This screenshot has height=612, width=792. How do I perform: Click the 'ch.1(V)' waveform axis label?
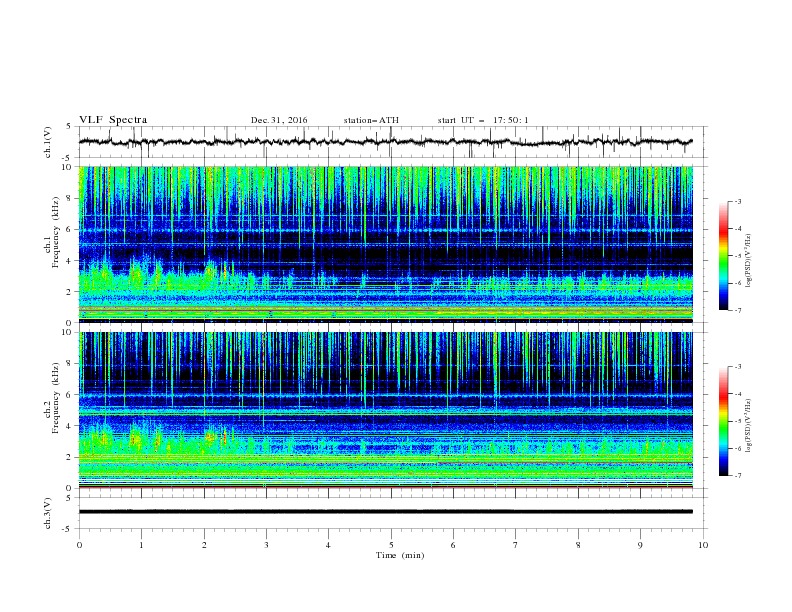pyautogui.click(x=48, y=142)
